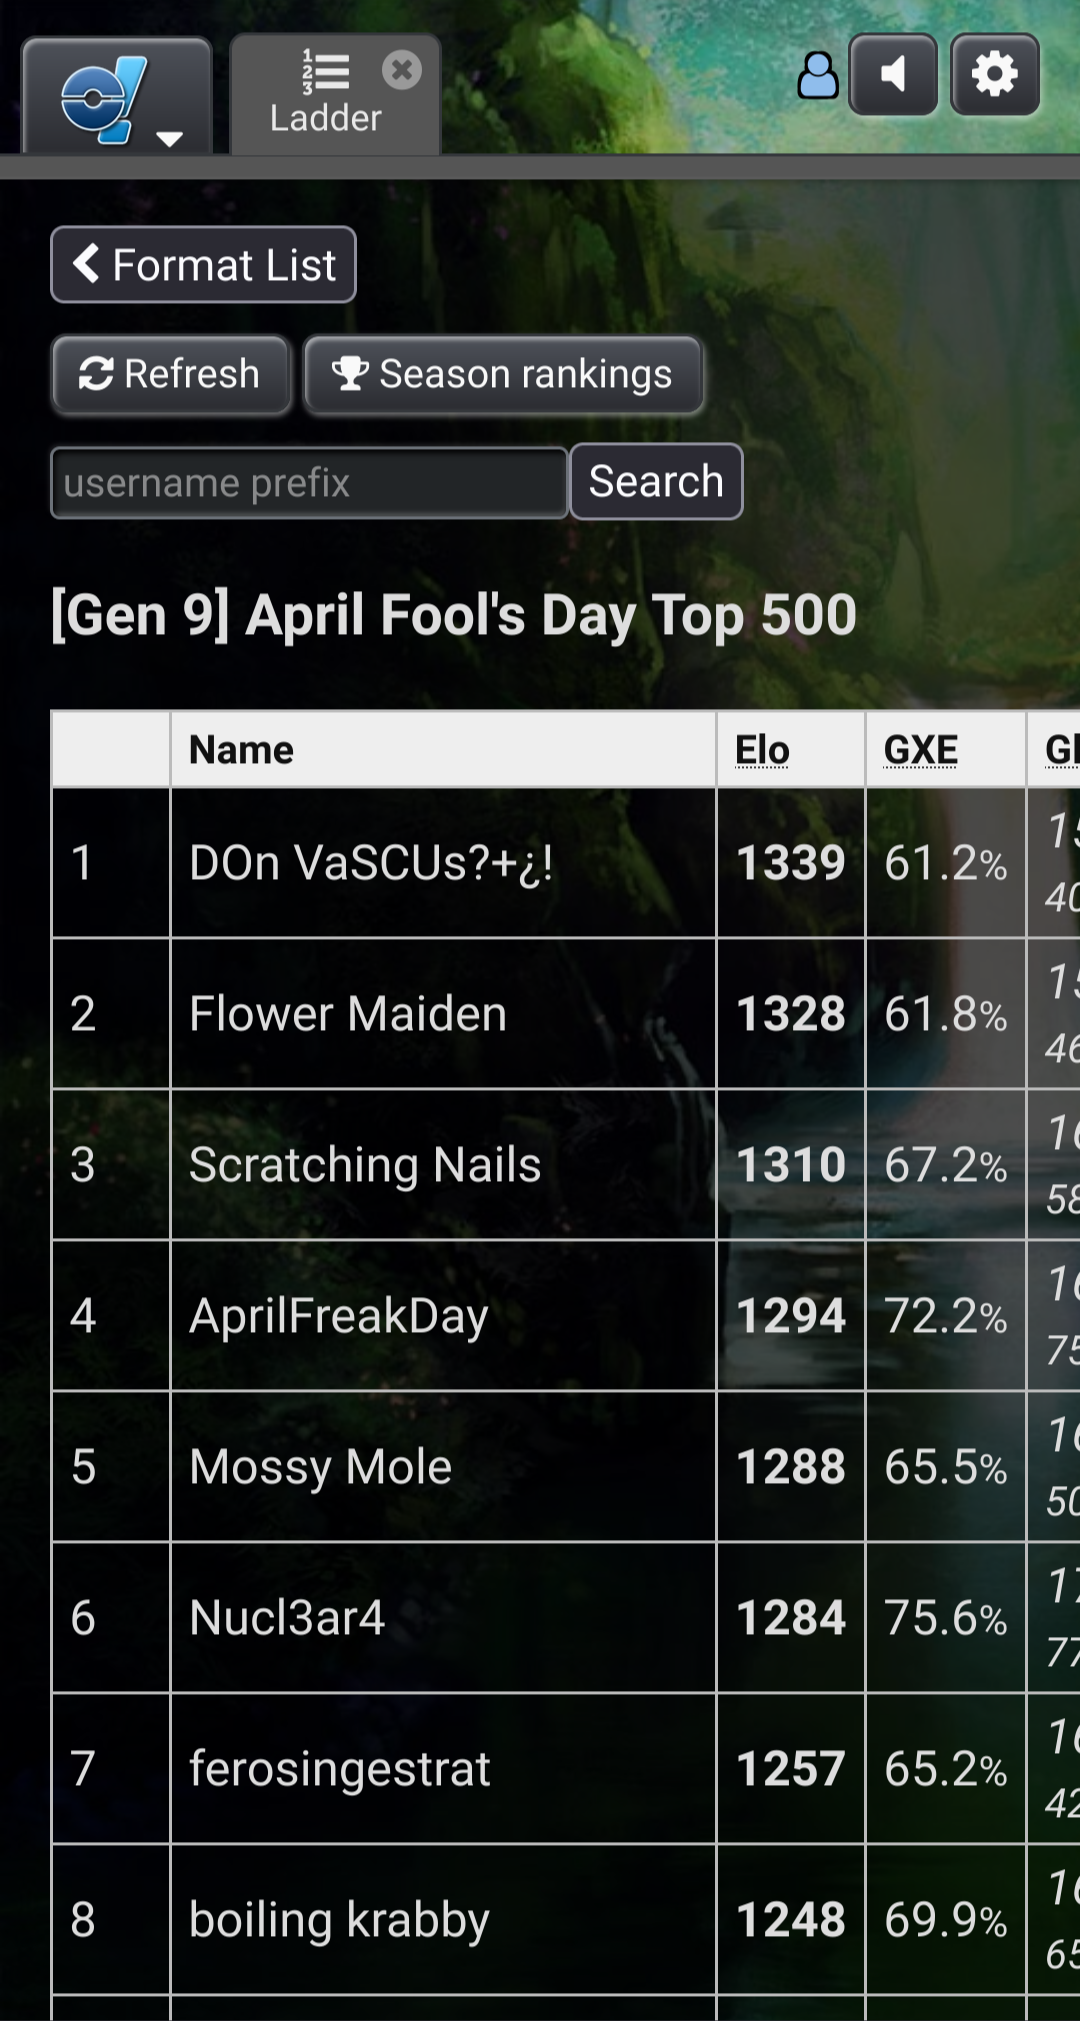Open Season rankings with trophy icon
Screen dimensions: 1080x2021
[503, 375]
